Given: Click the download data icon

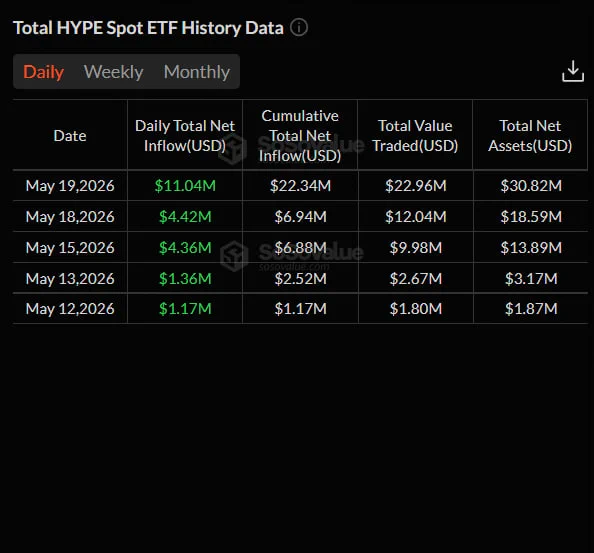Looking at the screenshot, I should 573,71.
